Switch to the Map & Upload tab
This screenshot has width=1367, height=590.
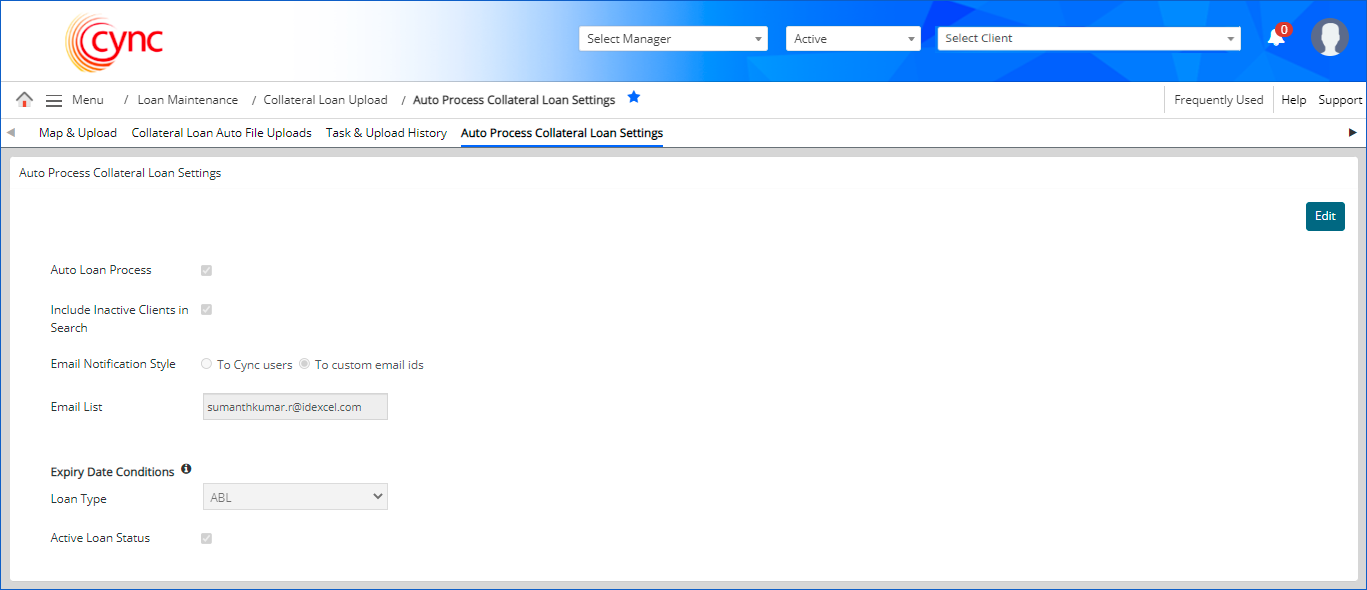coord(78,133)
